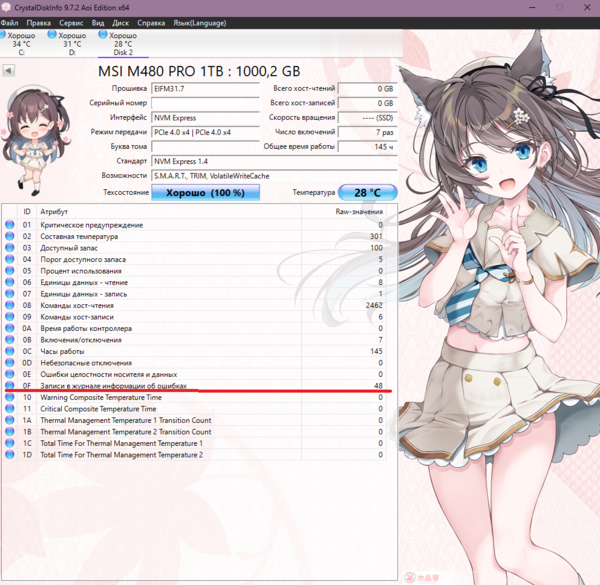Click status icon of attribute 06 row
Viewport: 600px width, 585px height.
pyautogui.click(x=10, y=282)
